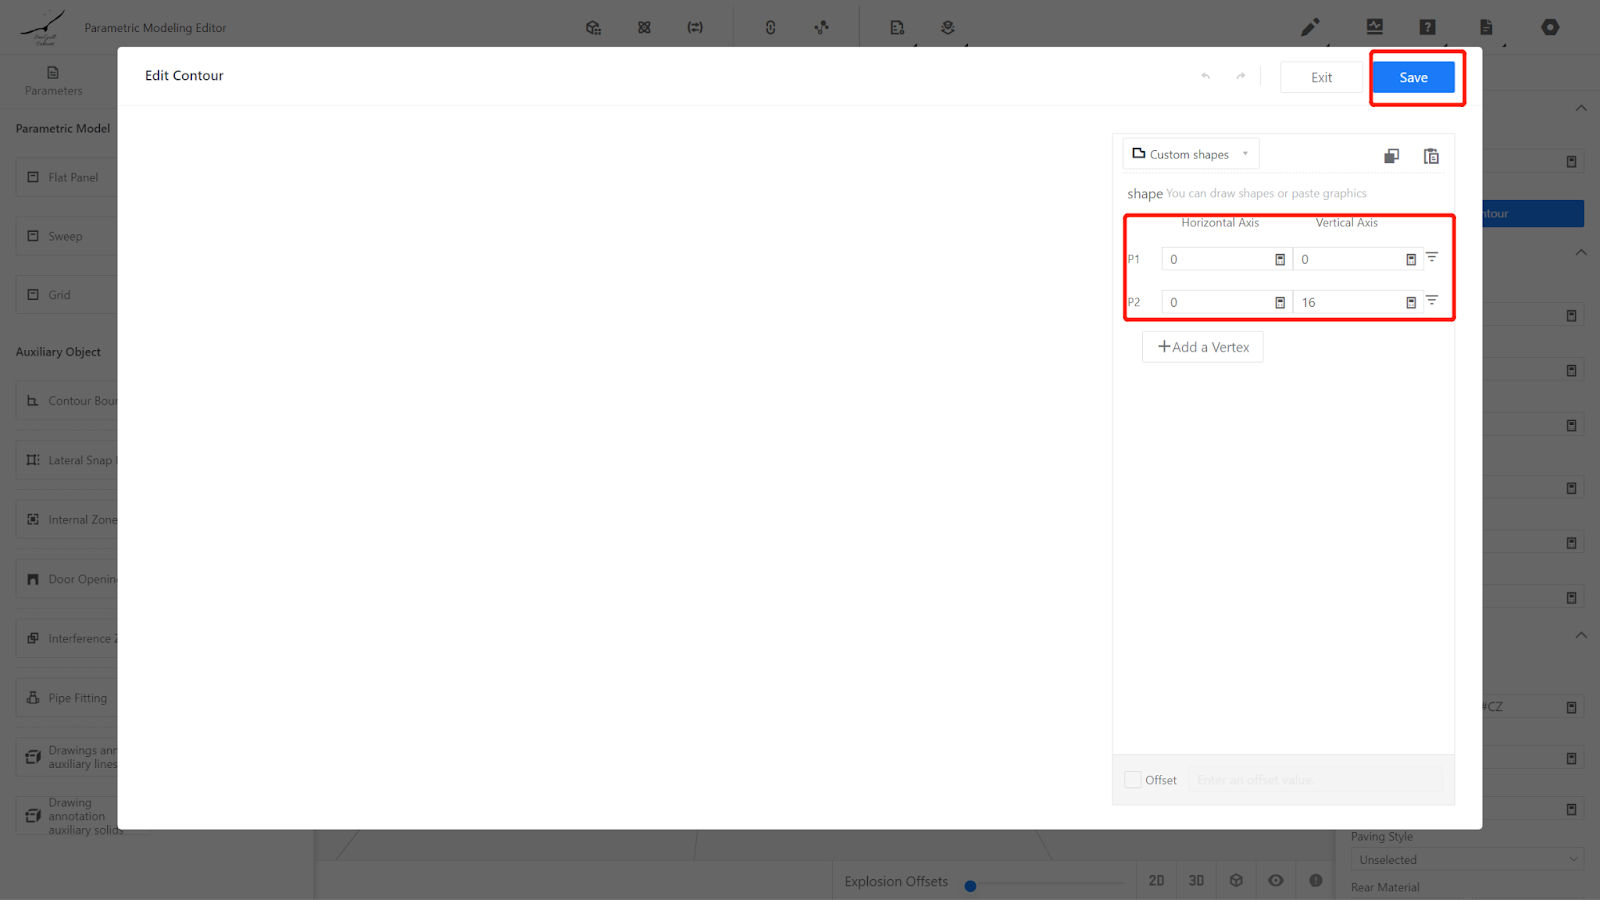Click the undo arrow in Edit Contour
Image resolution: width=1600 pixels, height=900 pixels.
tap(1205, 76)
